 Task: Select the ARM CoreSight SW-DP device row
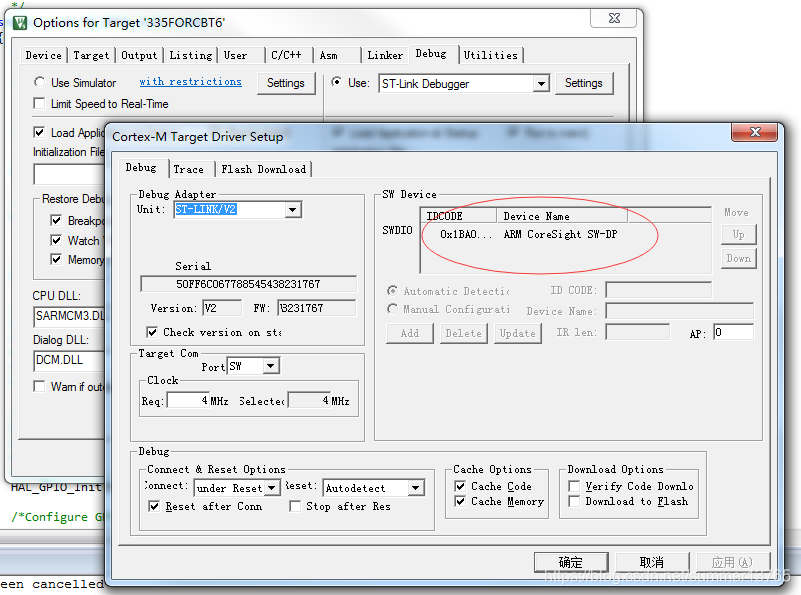[x=530, y=236]
